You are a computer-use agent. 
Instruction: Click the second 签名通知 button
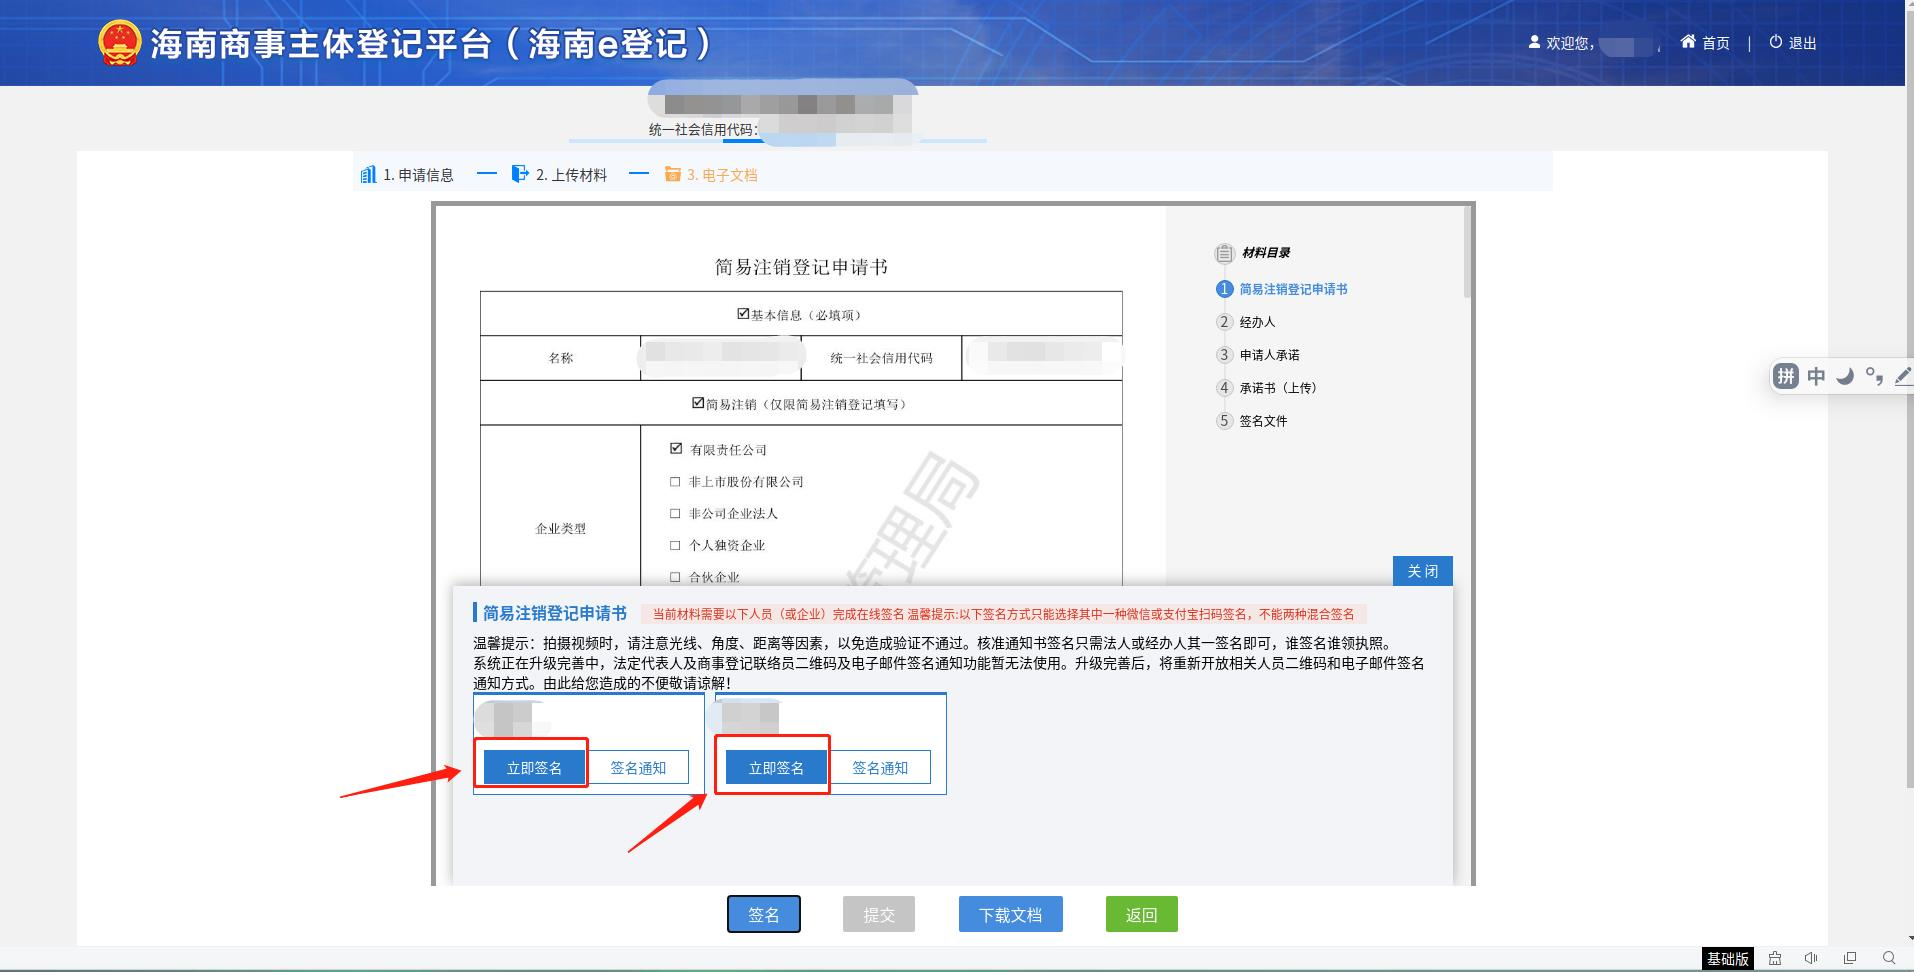click(x=879, y=768)
